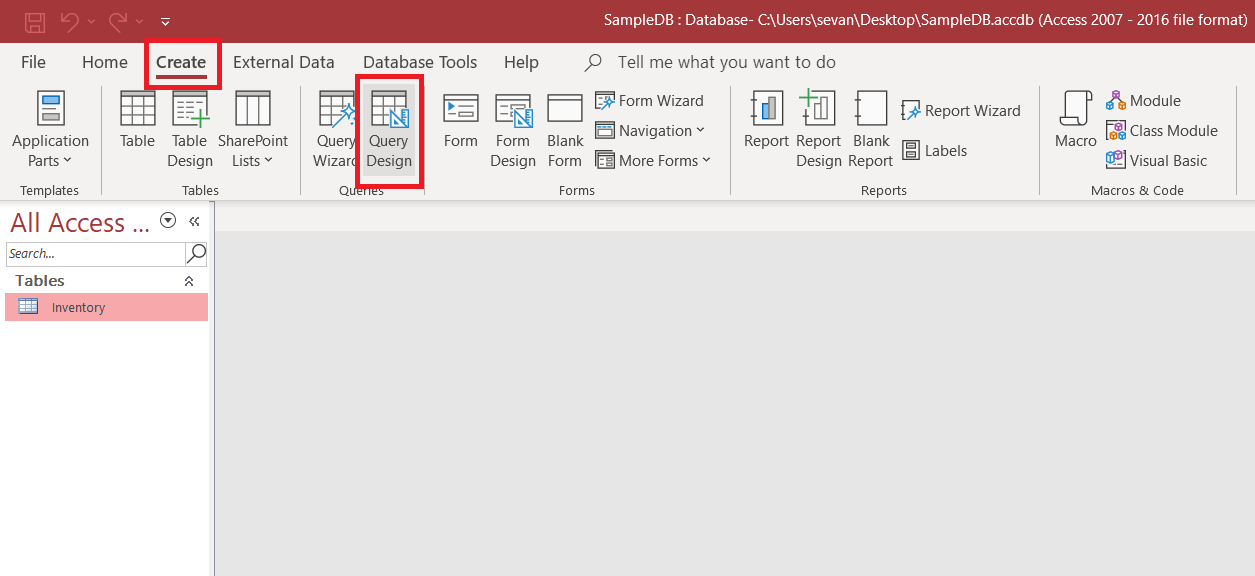Click the Save icon in title bar
This screenshot has height=576, width=1255.
click(x=35, y=20)
